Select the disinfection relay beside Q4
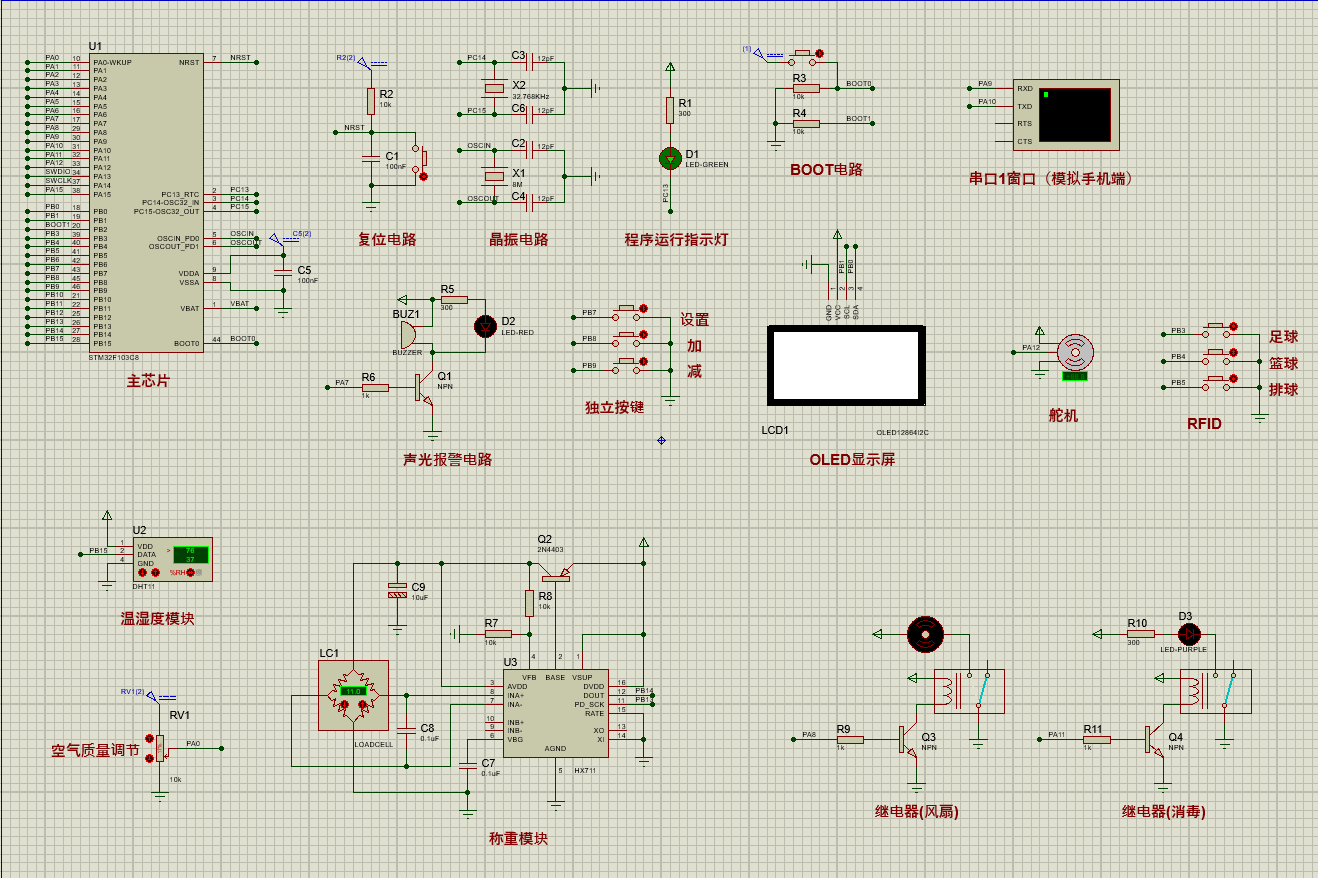1318x878 pixels. coord(1216,691)
